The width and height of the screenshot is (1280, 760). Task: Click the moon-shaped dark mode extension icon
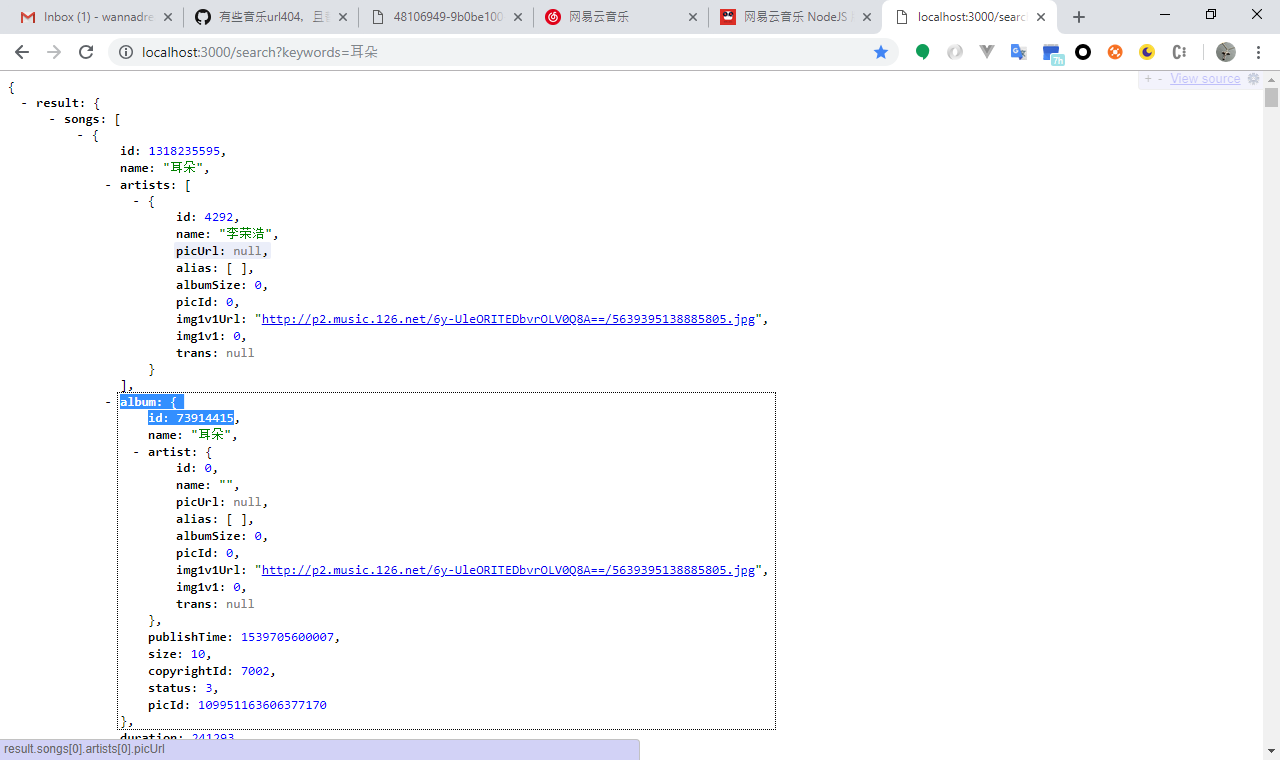tap(1146, 52)
